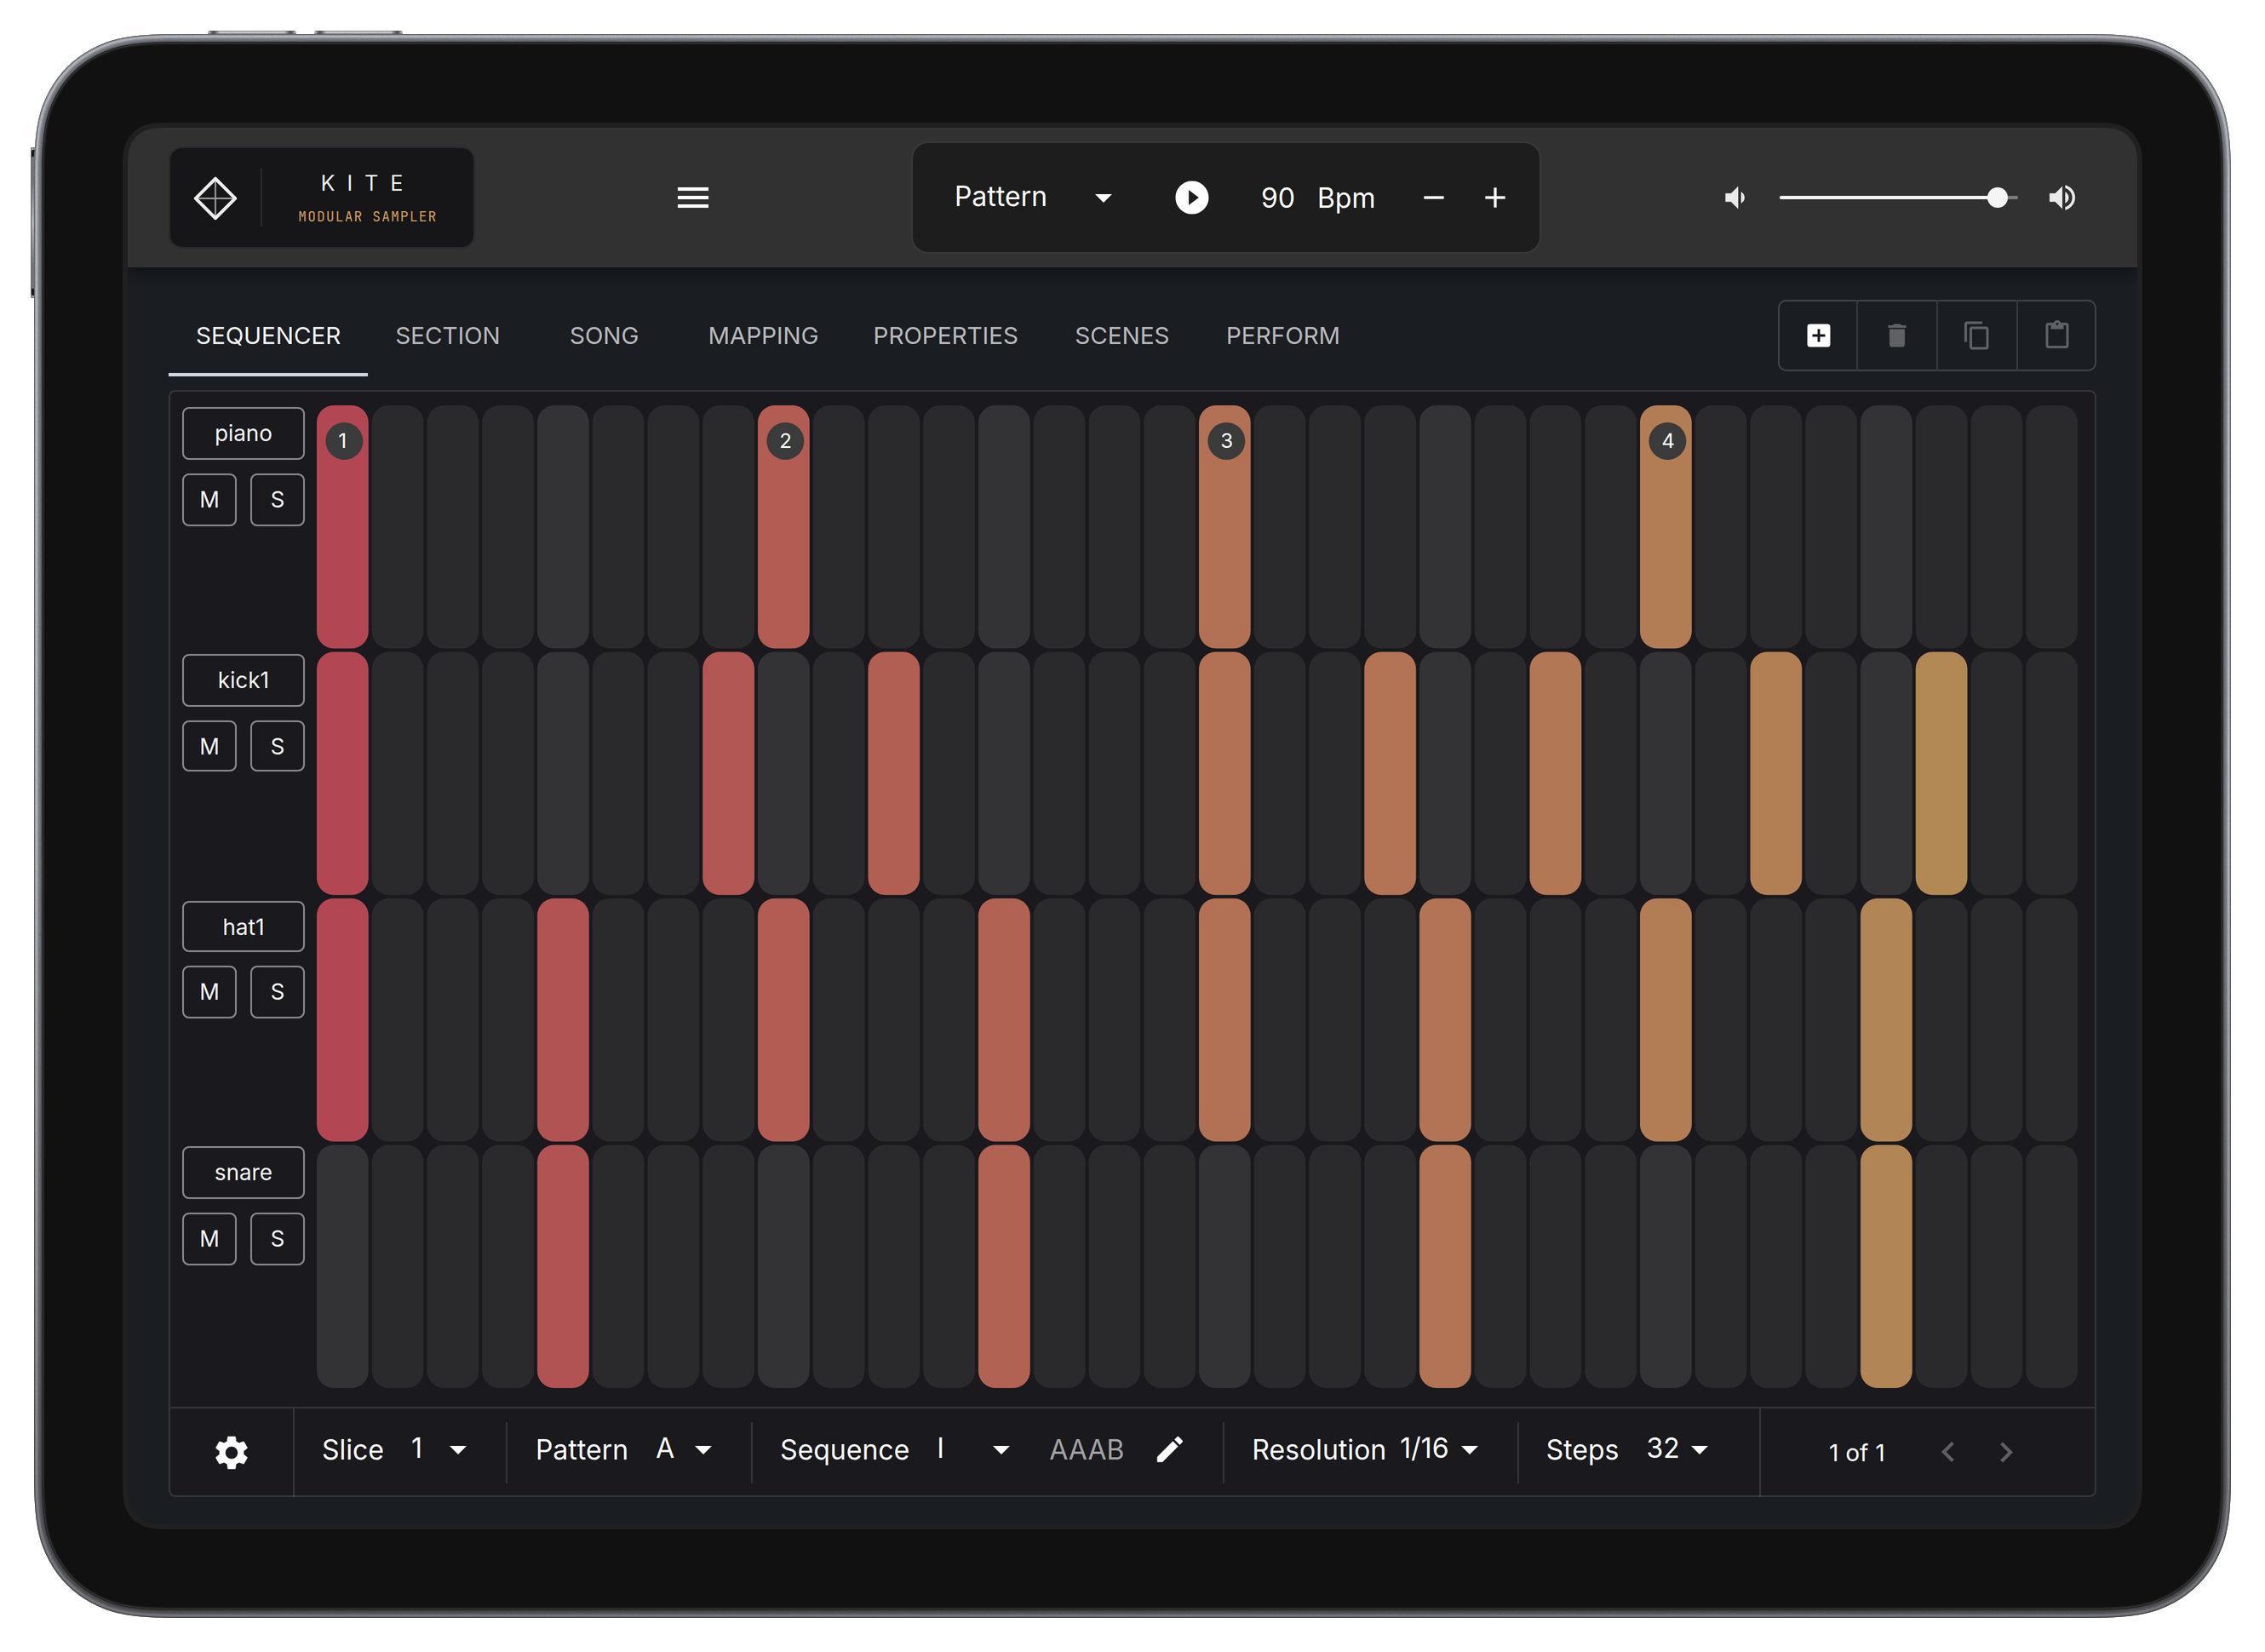Click the pencil edit sequence icon
This screenshot has width=2265, height=1652.
point(1169,1450)
